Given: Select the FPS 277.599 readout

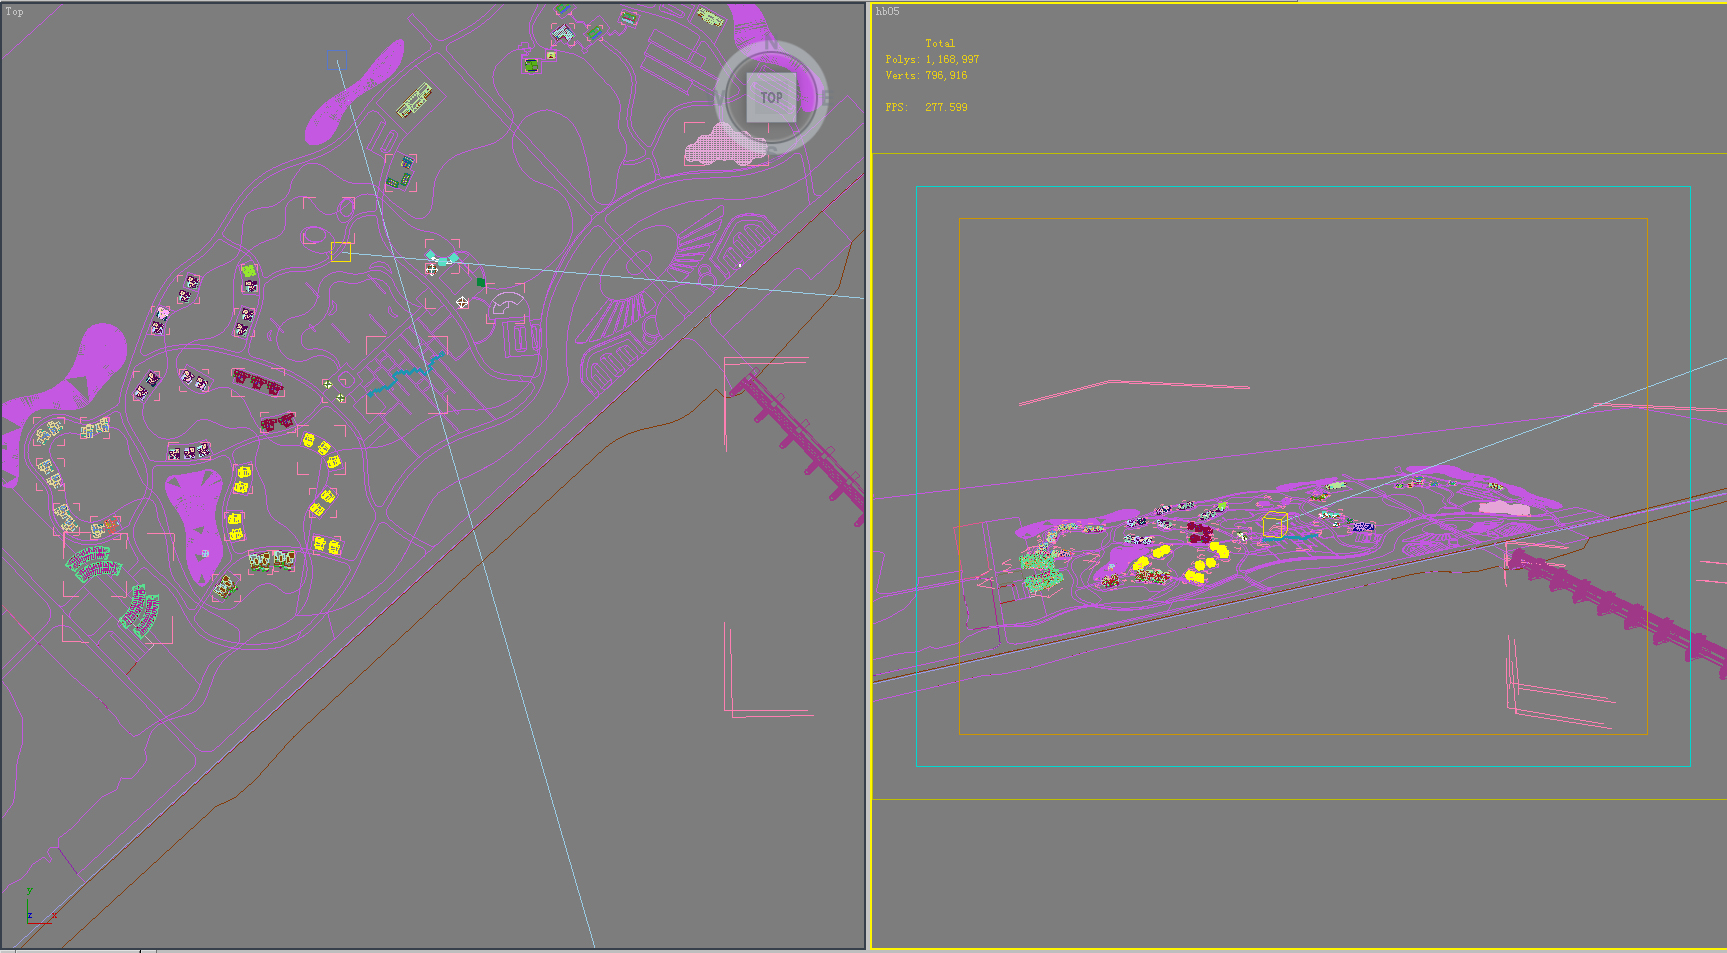Looking at the screenshot, I should [x=926, y=107].
